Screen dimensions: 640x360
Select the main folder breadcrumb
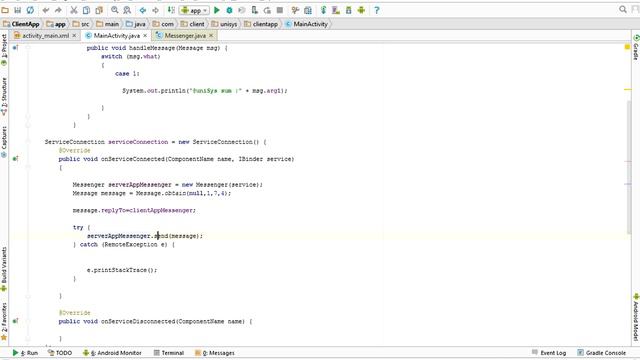pos(108,24)
